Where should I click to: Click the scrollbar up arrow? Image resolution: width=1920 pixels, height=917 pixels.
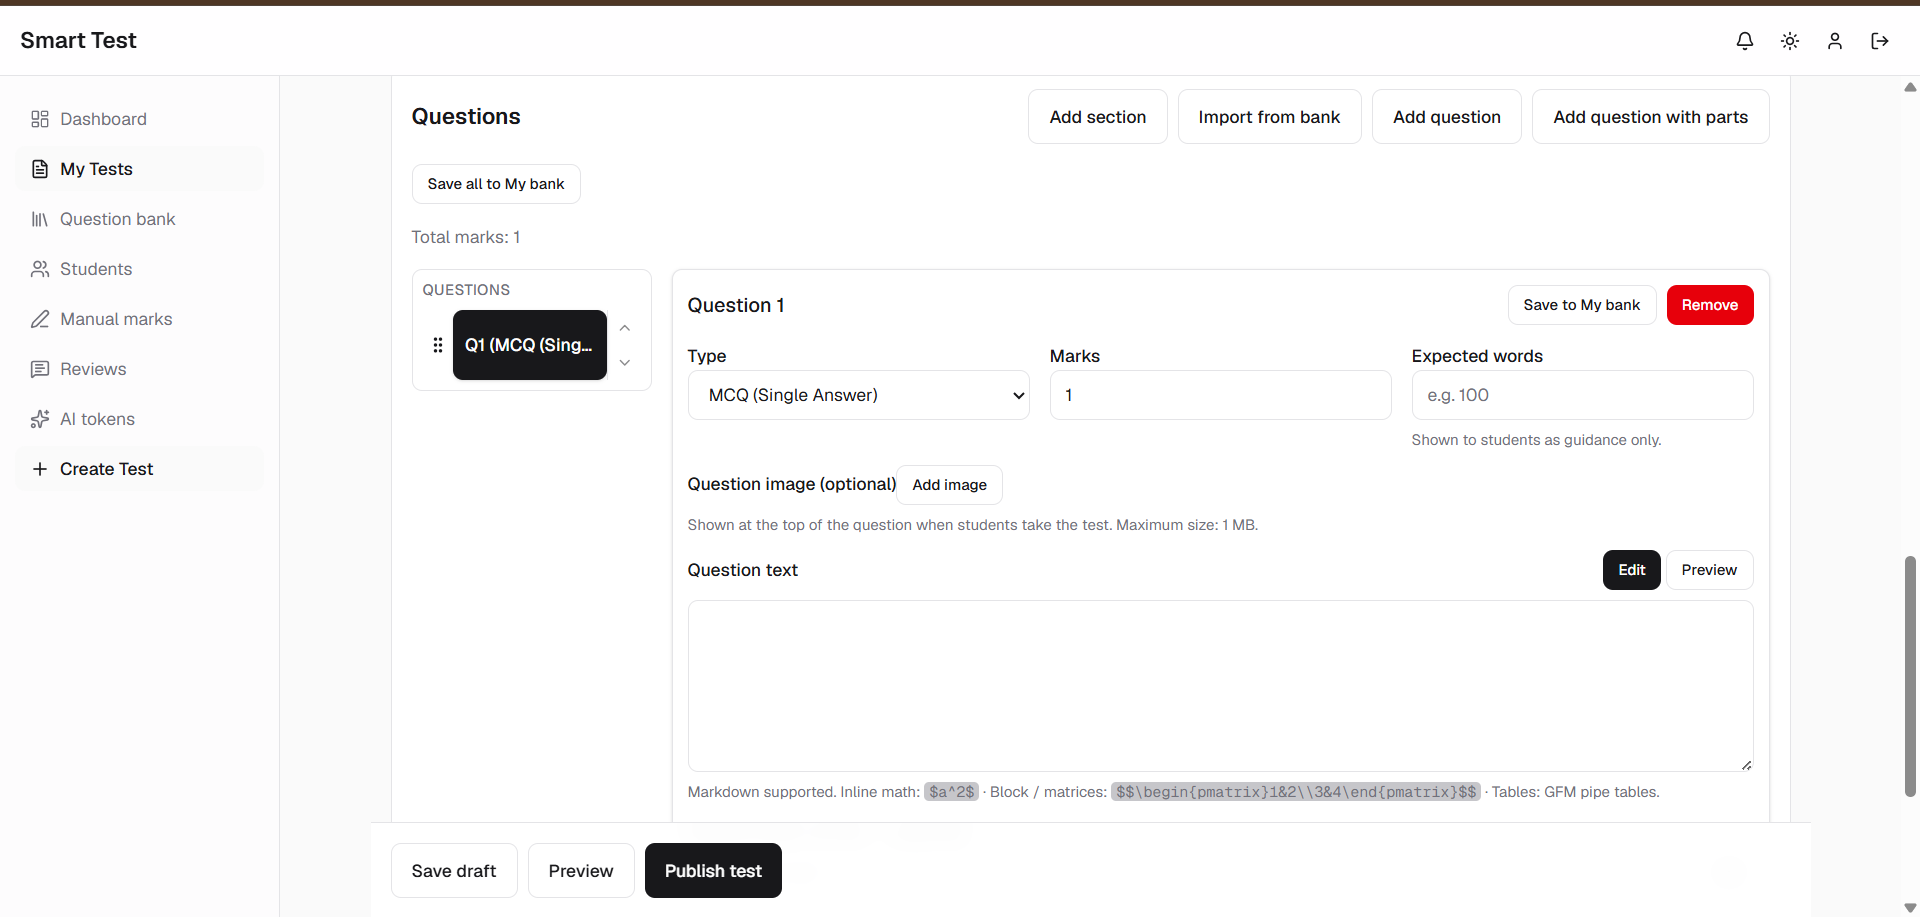(x=1910, y=87)
